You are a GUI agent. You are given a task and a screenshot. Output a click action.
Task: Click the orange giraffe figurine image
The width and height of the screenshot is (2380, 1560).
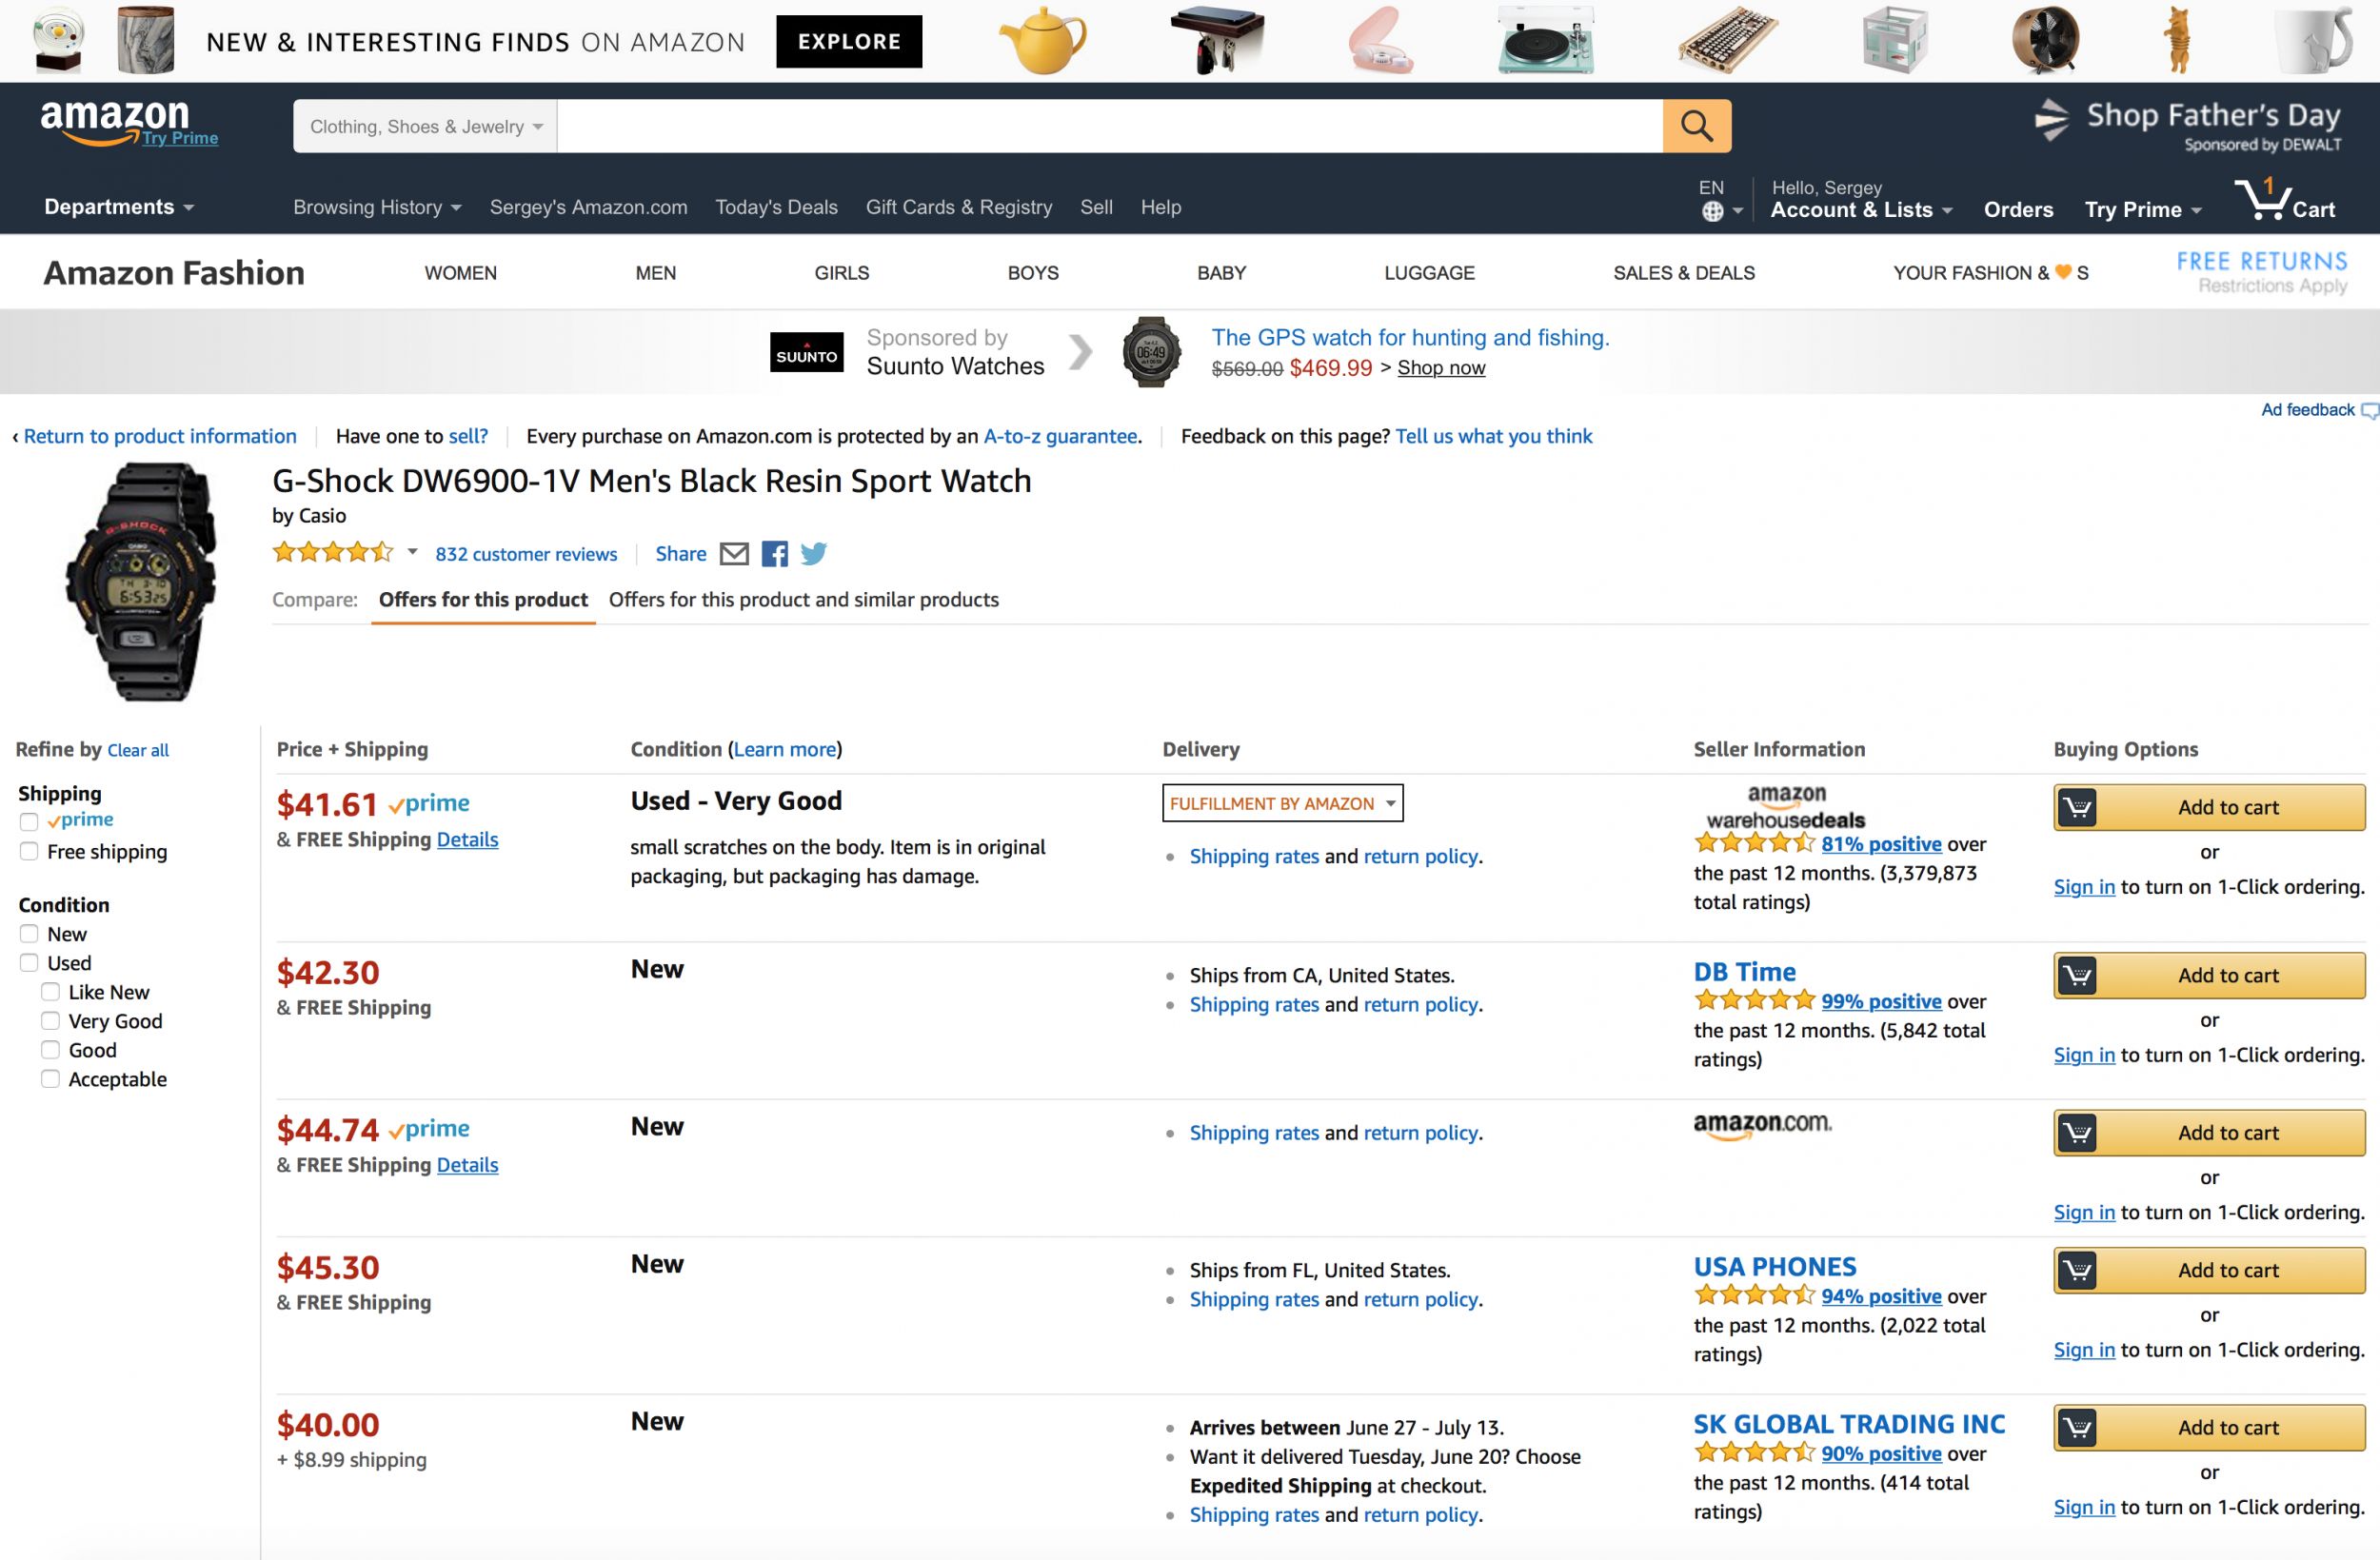(2177, 40)
